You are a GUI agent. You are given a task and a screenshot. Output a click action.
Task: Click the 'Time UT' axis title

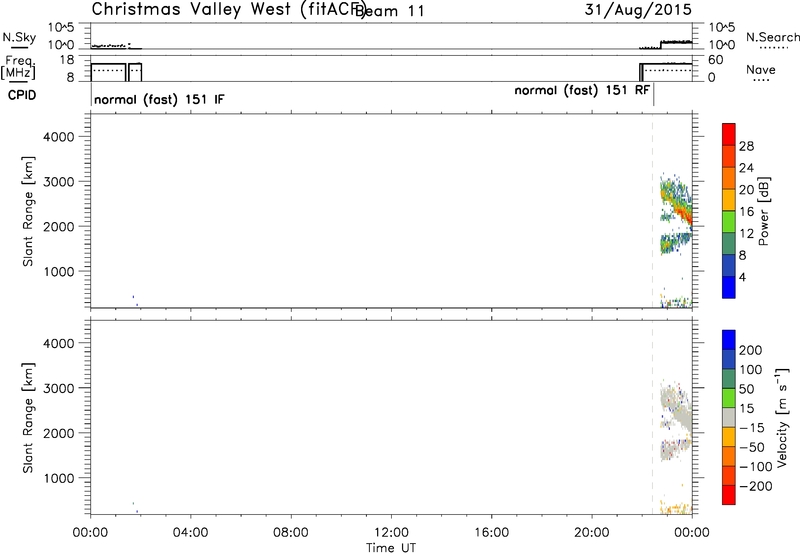click(391, 548)
